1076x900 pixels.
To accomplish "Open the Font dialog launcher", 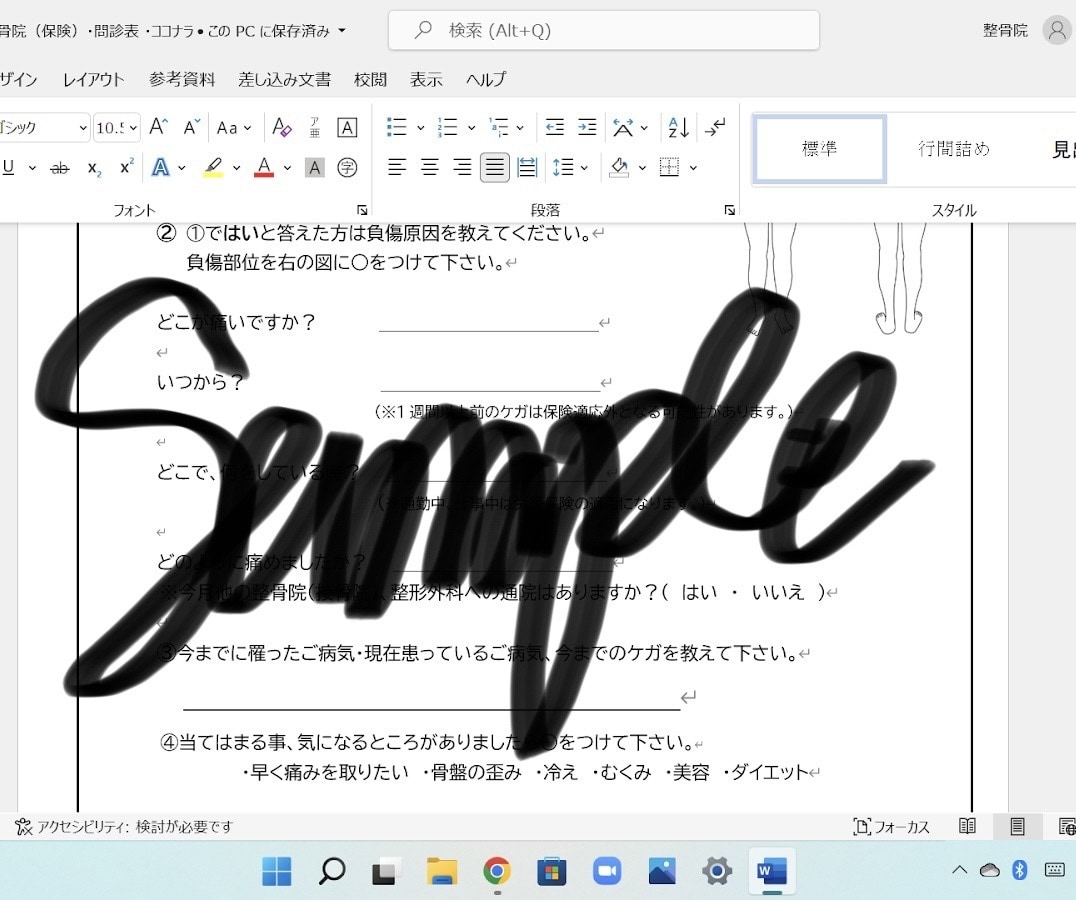I will click(362, 210).
